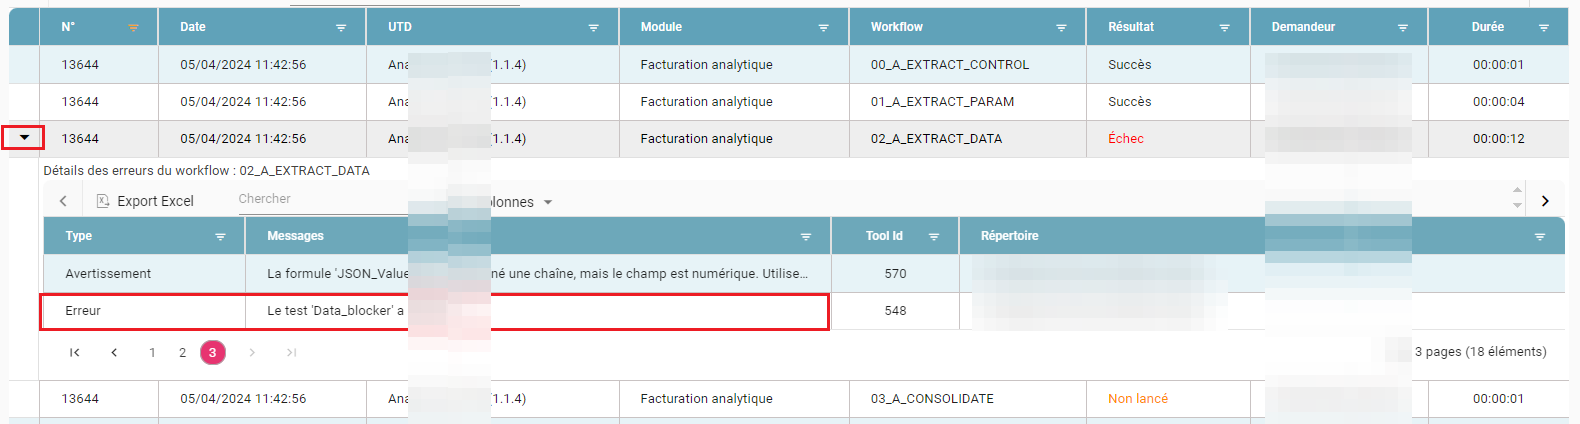The height and width of the screenshot is (424, 1580).
Task: Go to page 1 of errors
Action: (x=152, y=353)
